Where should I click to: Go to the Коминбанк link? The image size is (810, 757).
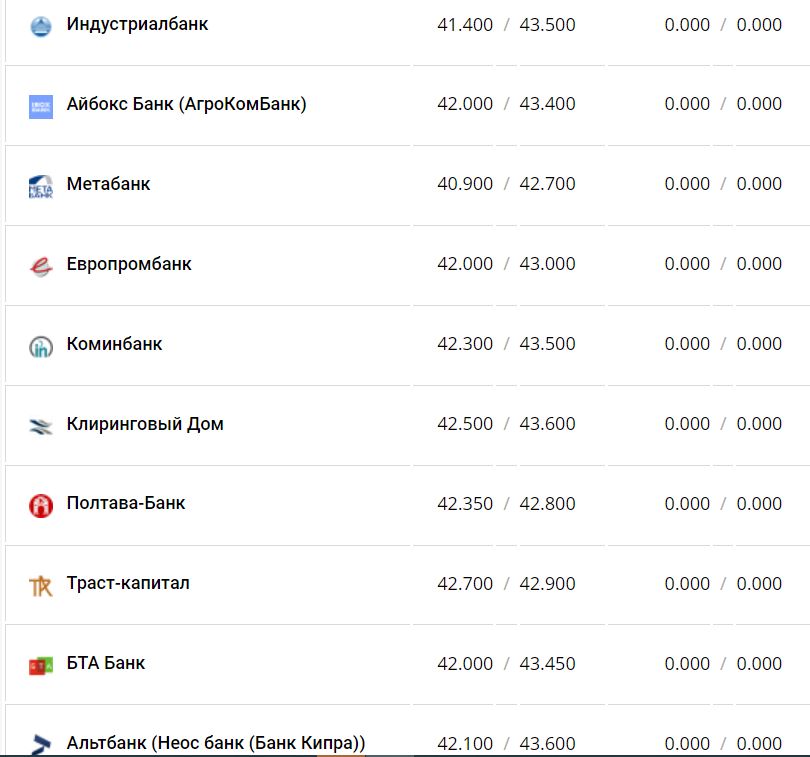pos(114,344)
